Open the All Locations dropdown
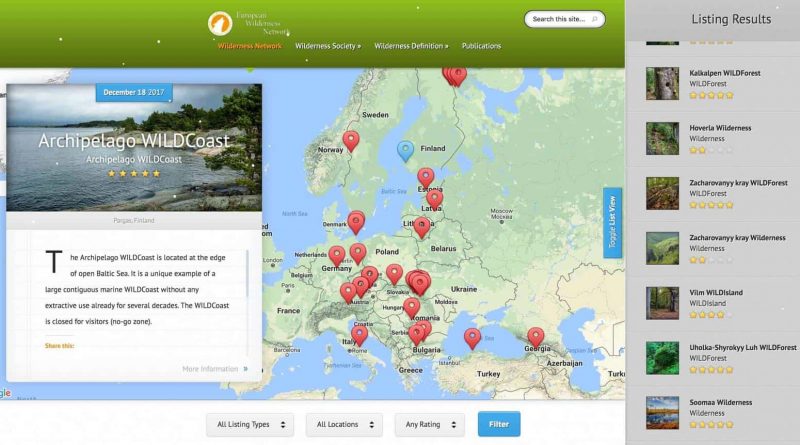 (344, 425)
